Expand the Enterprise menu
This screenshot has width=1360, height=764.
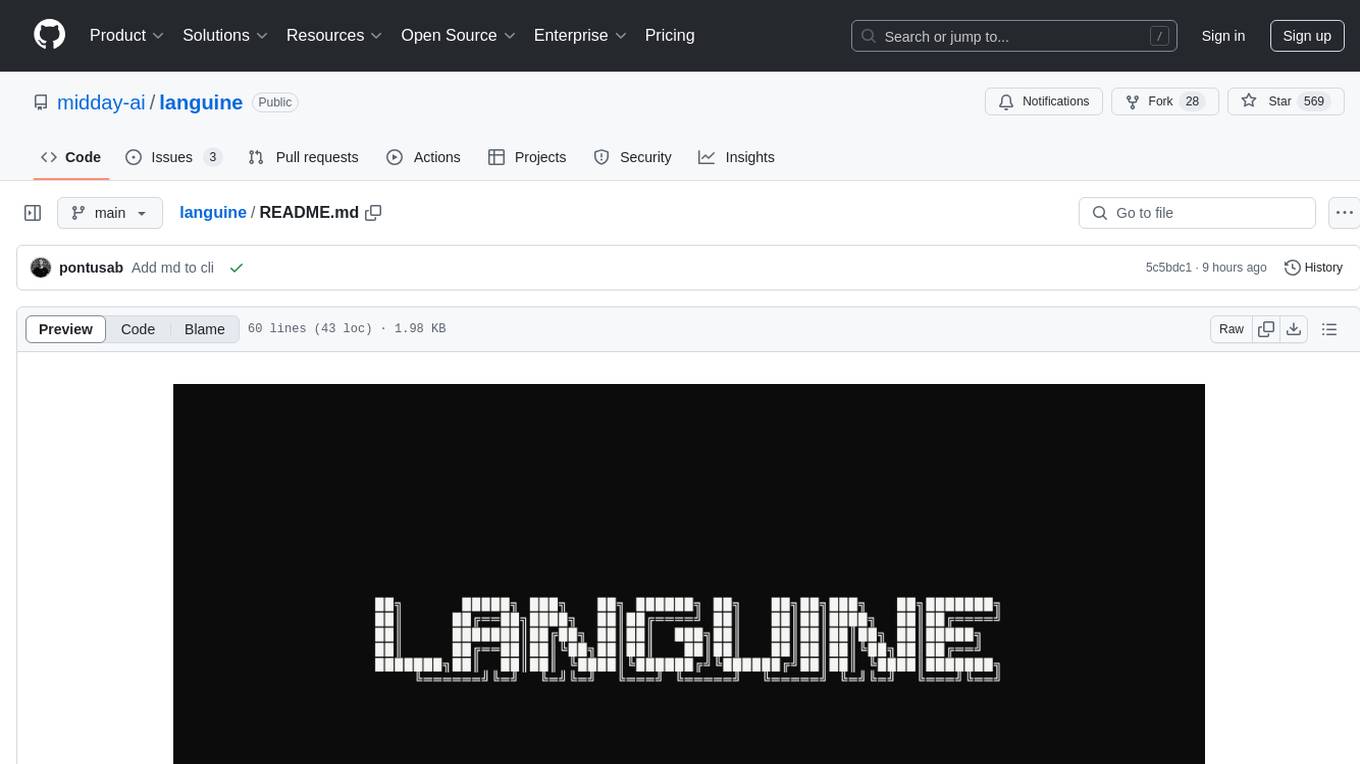[580, 35]
